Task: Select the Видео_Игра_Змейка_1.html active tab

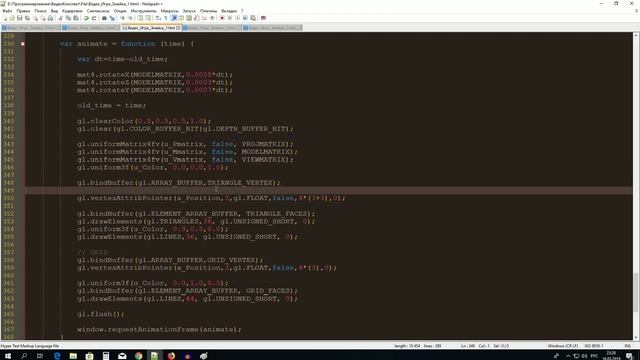Action: (x=151, y=28)
